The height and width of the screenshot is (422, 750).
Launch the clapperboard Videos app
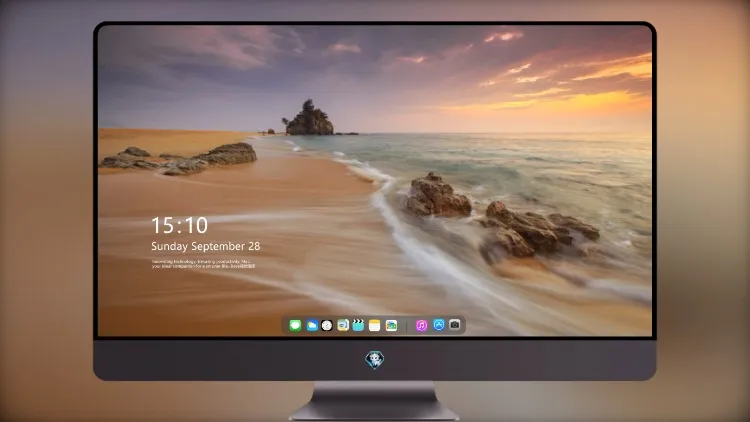[358, 325]
